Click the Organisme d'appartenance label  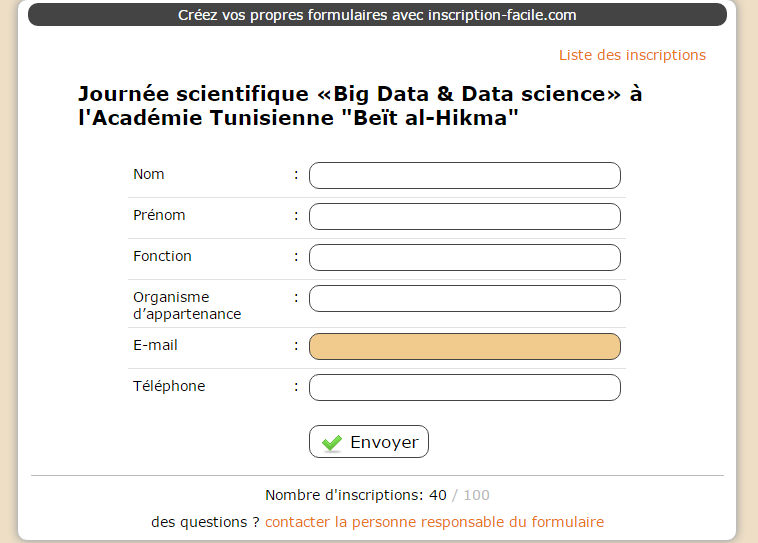click(x=187, y=306)
